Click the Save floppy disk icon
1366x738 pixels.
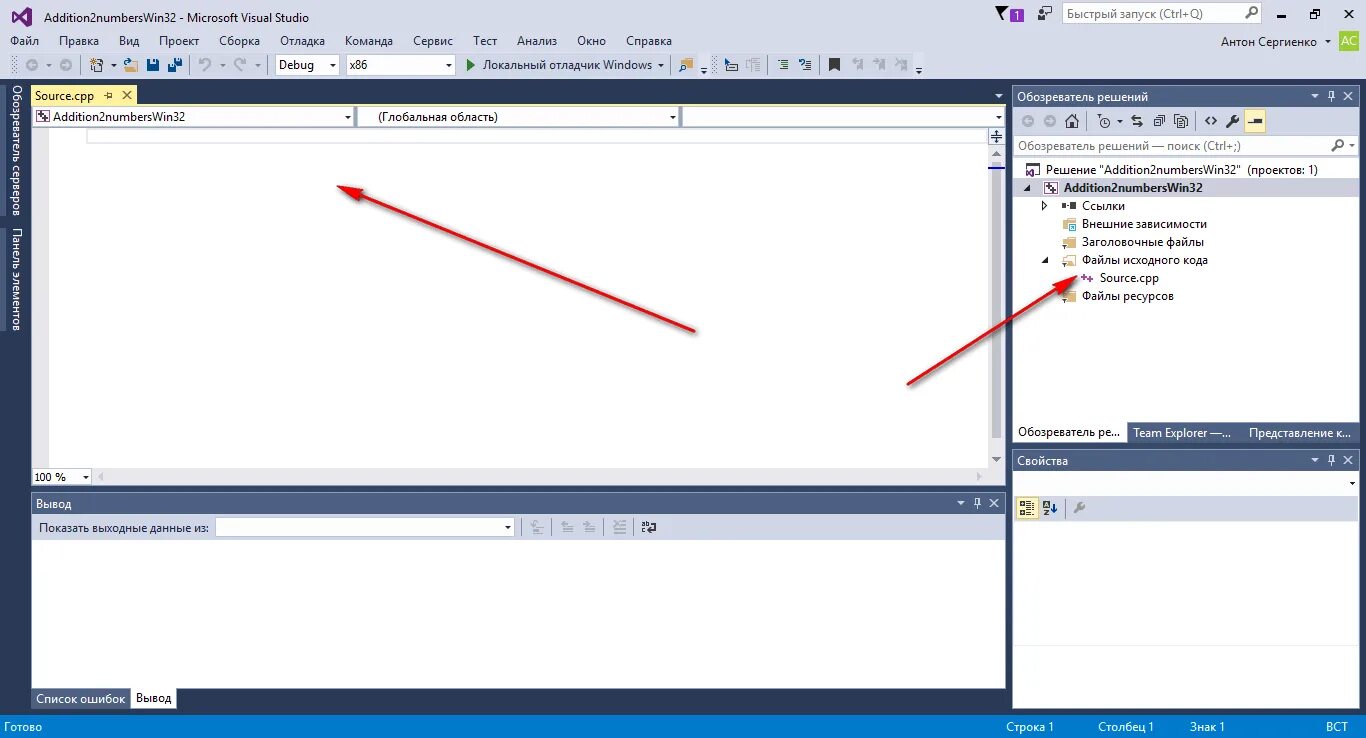[153, 65]
